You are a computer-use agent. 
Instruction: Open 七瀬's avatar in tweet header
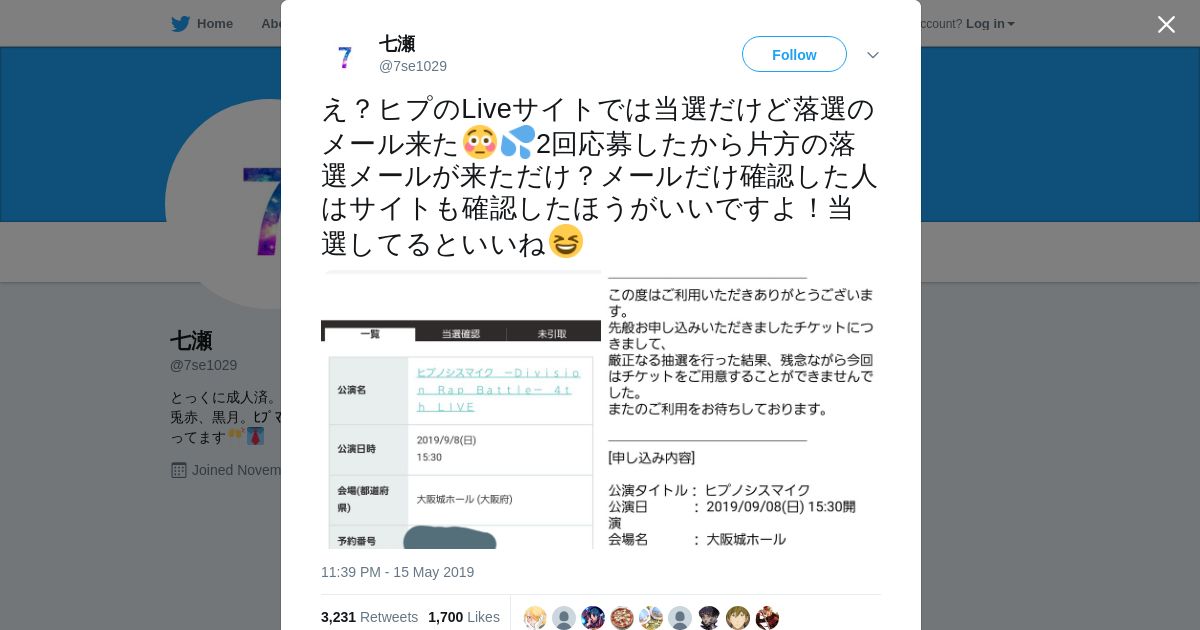pos(345,55)
